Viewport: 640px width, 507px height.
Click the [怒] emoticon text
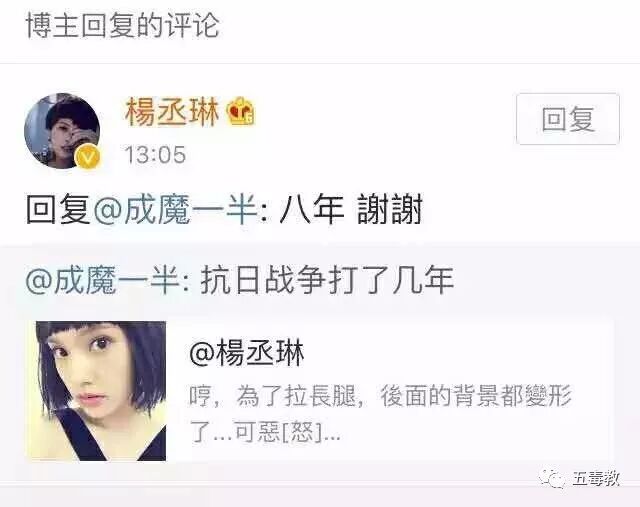tap(302, 431)
